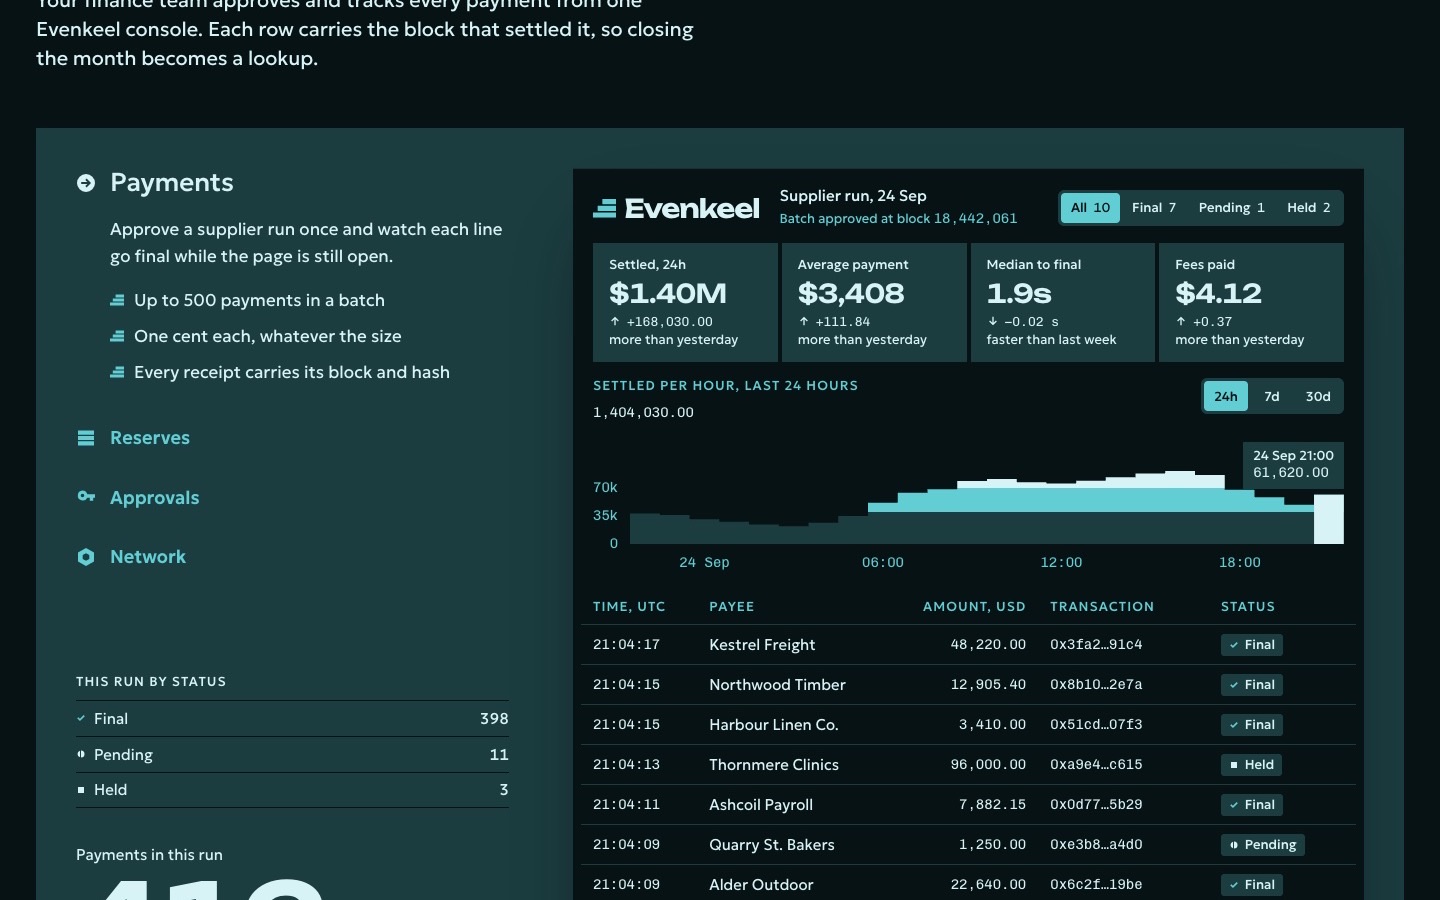The height and width of the screenshot is (900, 1440).
Task: Click the Approvals key icon
Action: pos(86,496)
